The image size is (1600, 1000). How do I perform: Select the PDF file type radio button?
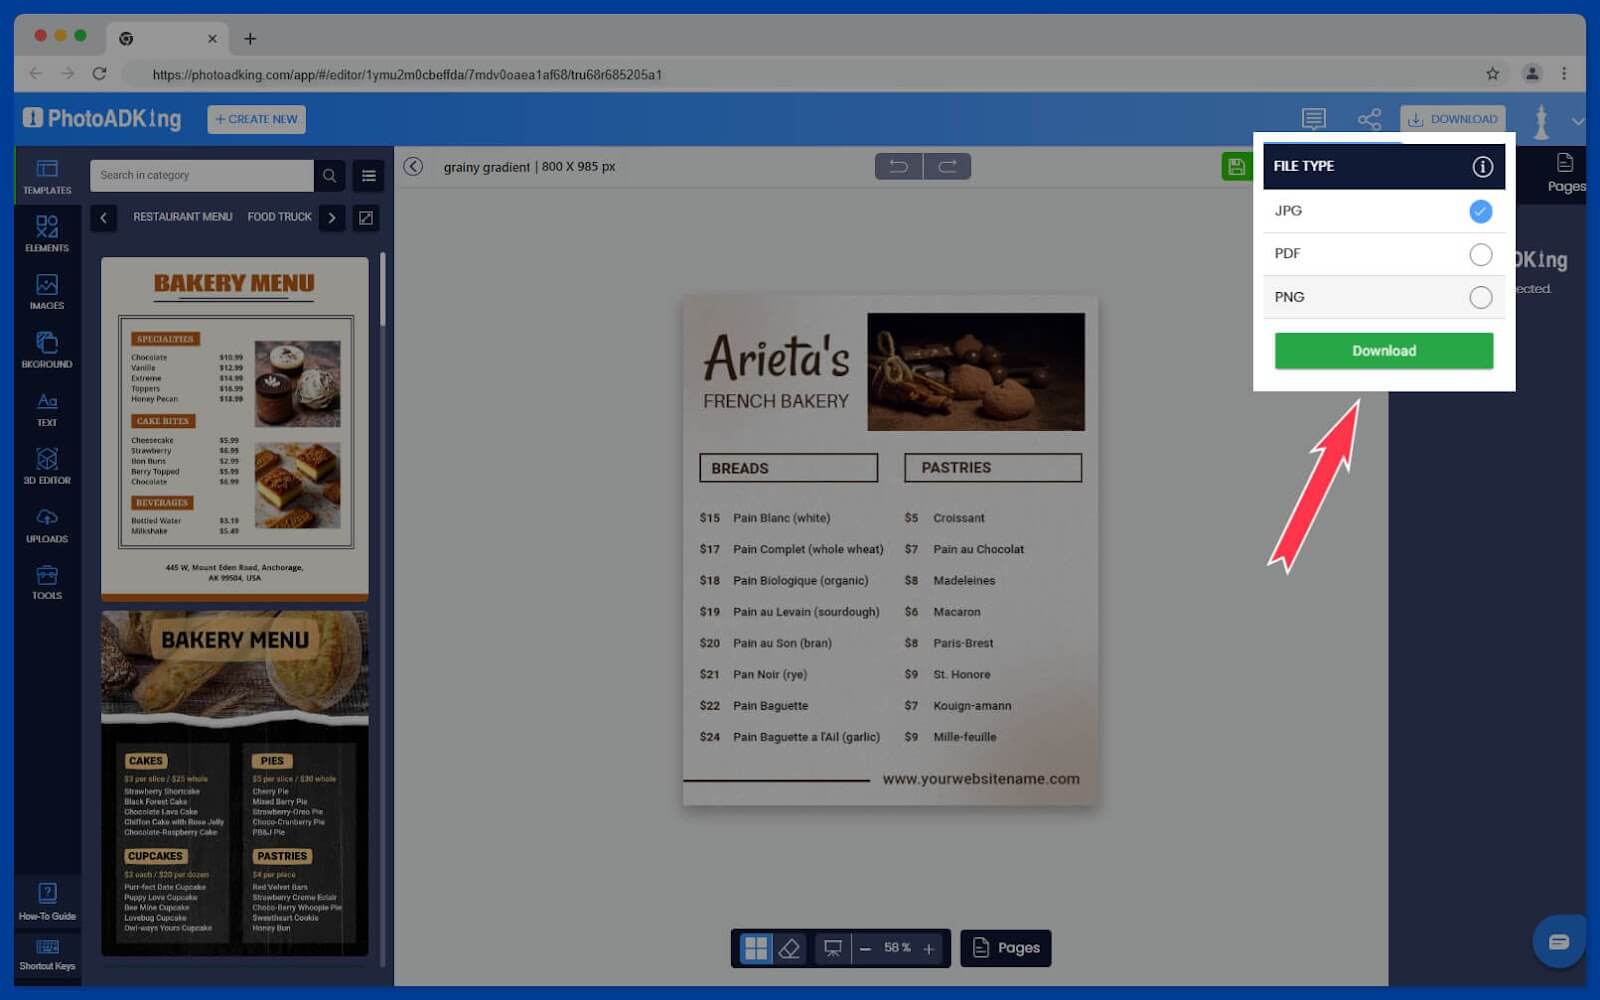pyautogui.click(x=1480, y=254)
